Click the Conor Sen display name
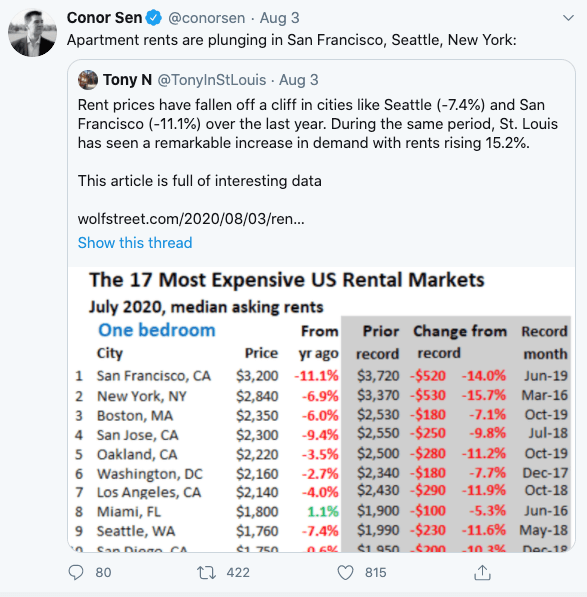This screenshot has height=597, width=587. [104, 18]
